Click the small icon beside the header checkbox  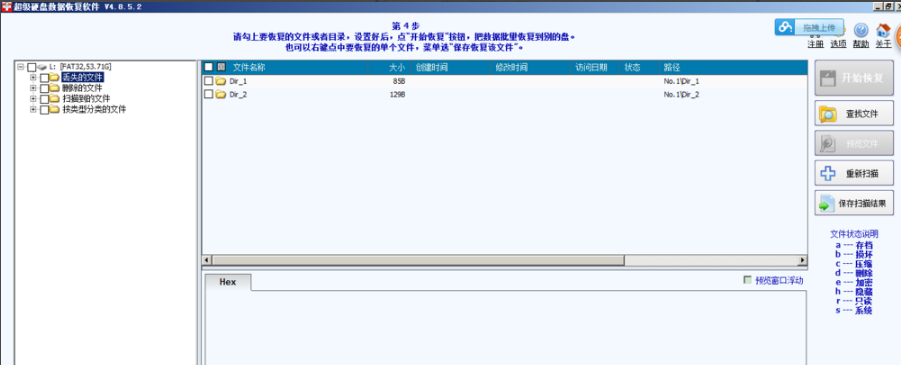pyautogui.click(x=221, y=67)
